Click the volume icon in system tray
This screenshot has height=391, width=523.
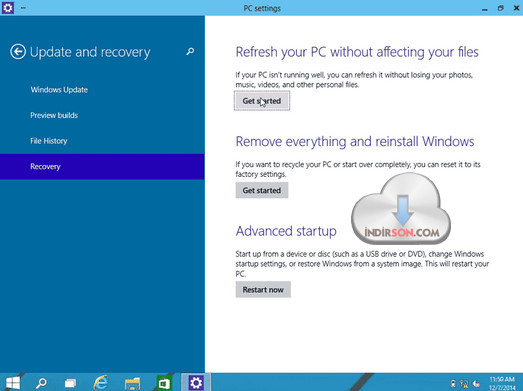coord(476,384)
